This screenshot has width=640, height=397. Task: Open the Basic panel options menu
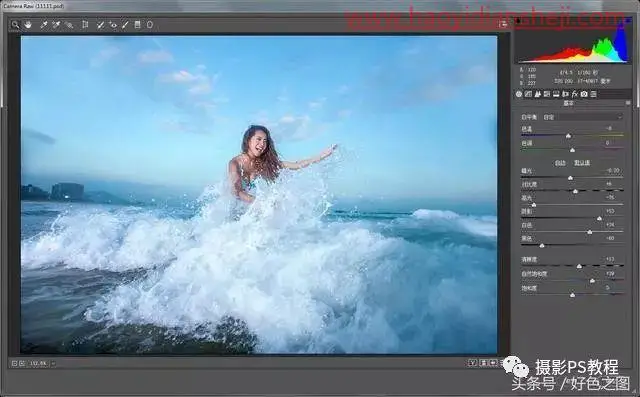pos(628,103)
